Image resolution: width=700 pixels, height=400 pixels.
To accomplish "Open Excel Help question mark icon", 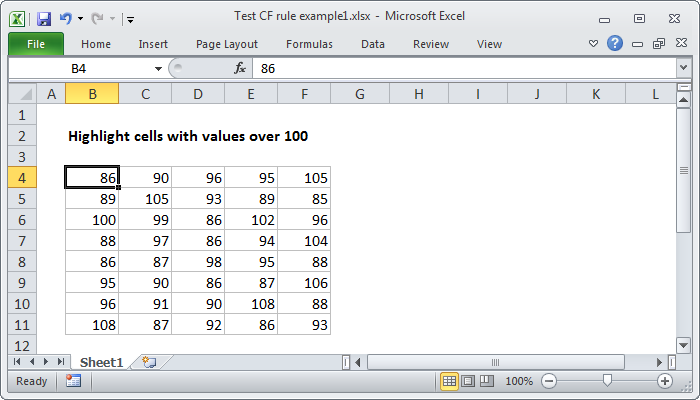I will click(x=615, y=43).
